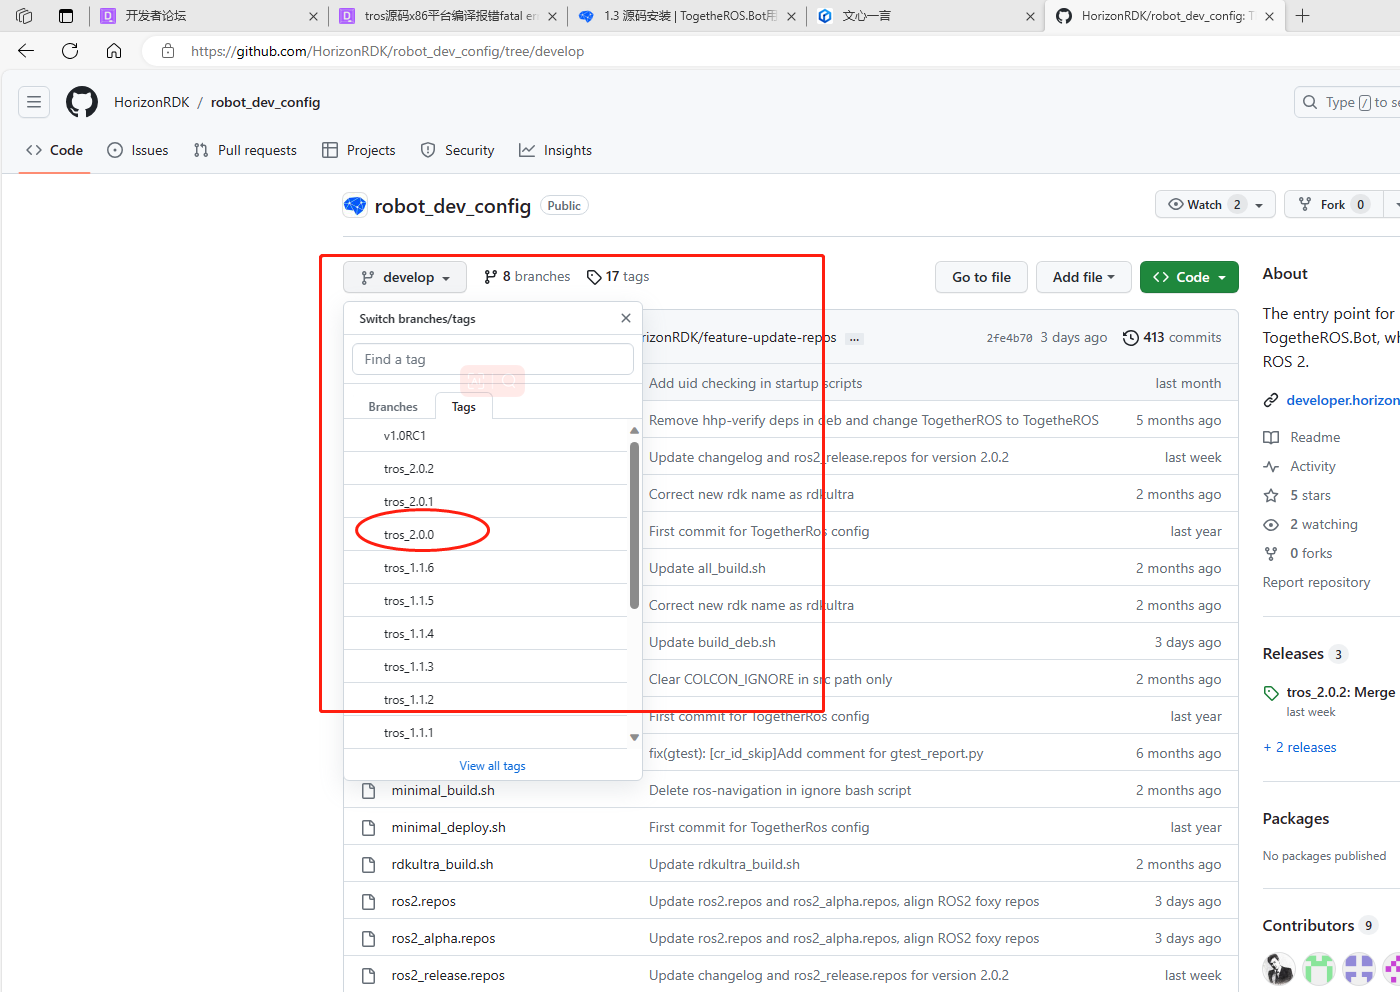Screen dimensions: 1400x992
Task: View the 5 stars stargazers
Action: [1297, 495]
